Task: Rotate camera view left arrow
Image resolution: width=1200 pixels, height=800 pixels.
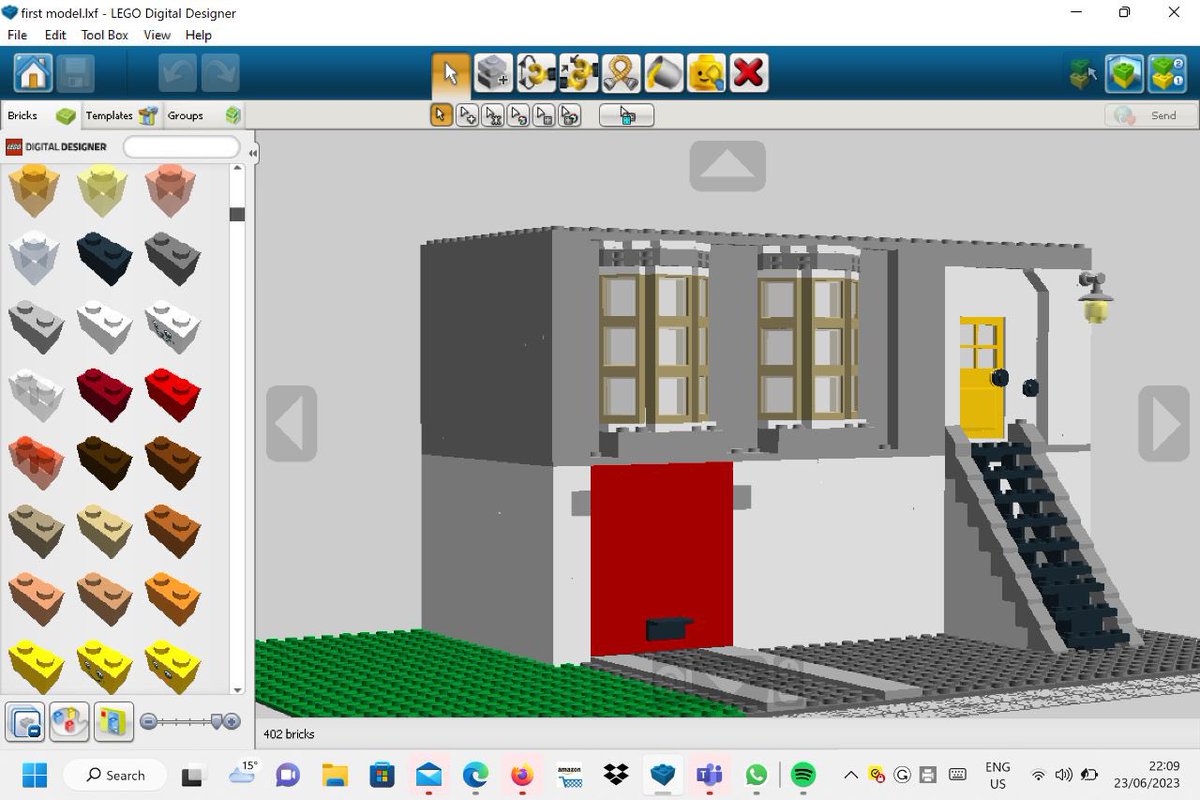Action: (291, 424)
